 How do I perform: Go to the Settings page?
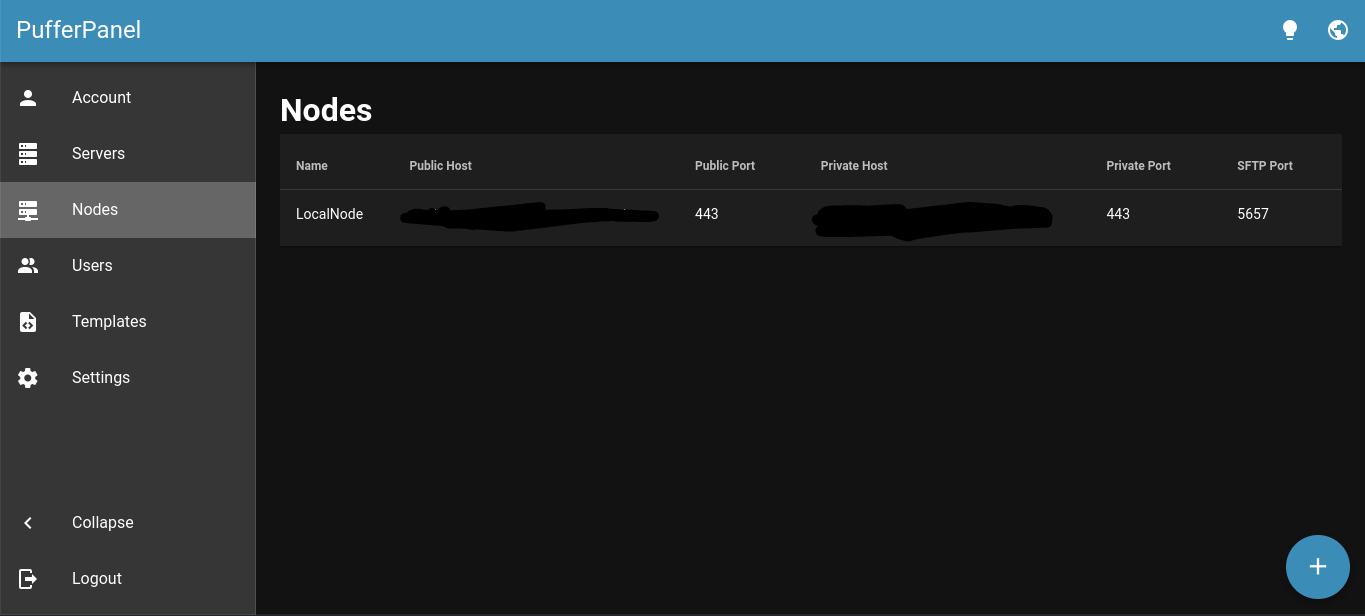click(100, 377)
